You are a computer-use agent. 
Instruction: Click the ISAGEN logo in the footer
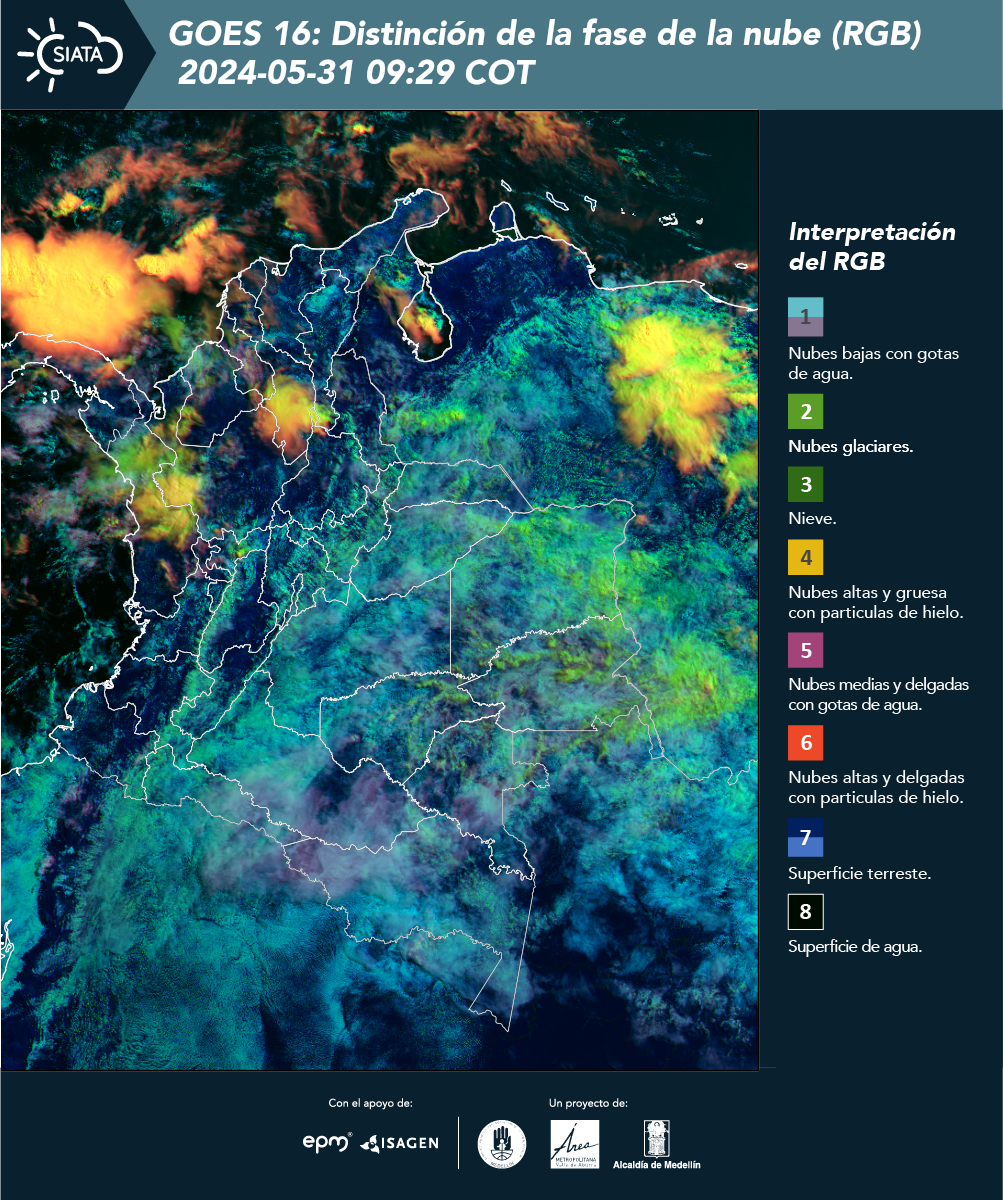(x=399, y=1142)
